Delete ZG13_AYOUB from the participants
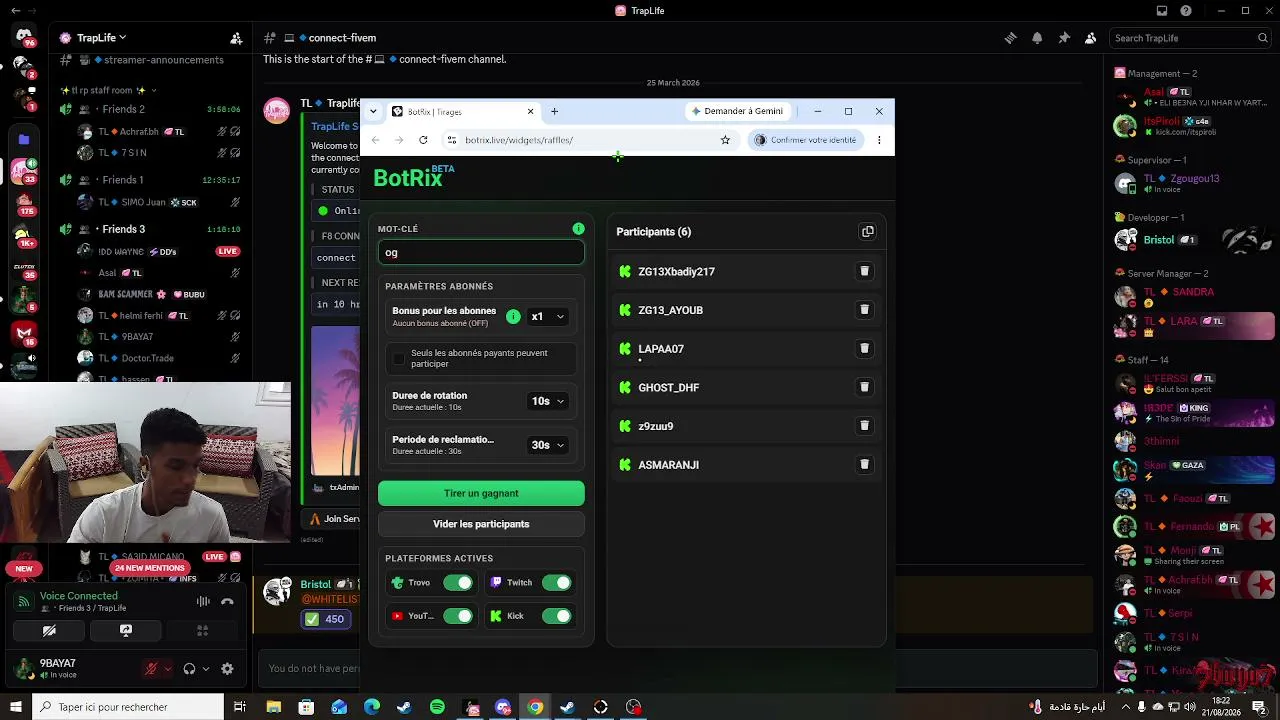Image resolution: width=1280 pixels, height=720 pixels. pos(865,310)
